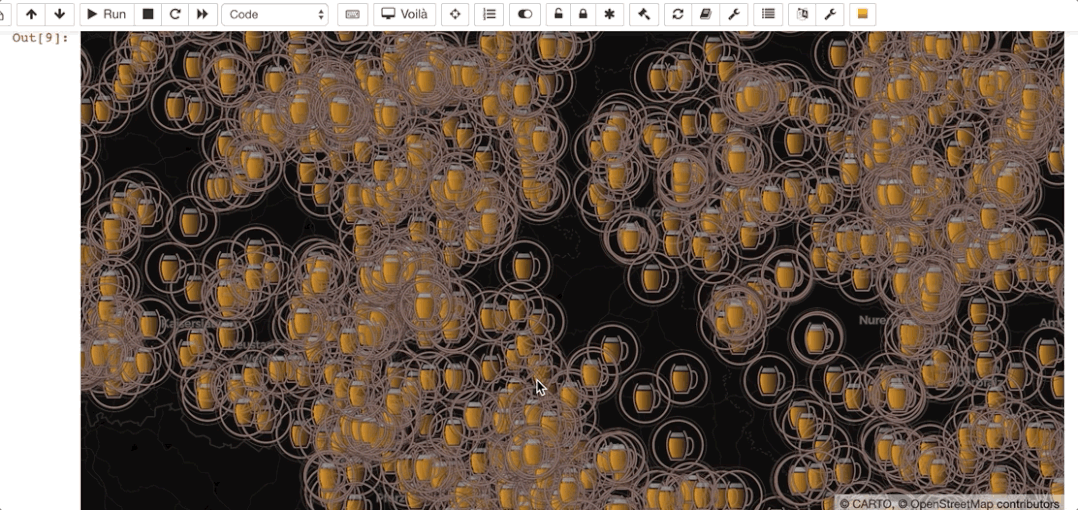Open the command palette keyboard icon

[x=353, y=14]
